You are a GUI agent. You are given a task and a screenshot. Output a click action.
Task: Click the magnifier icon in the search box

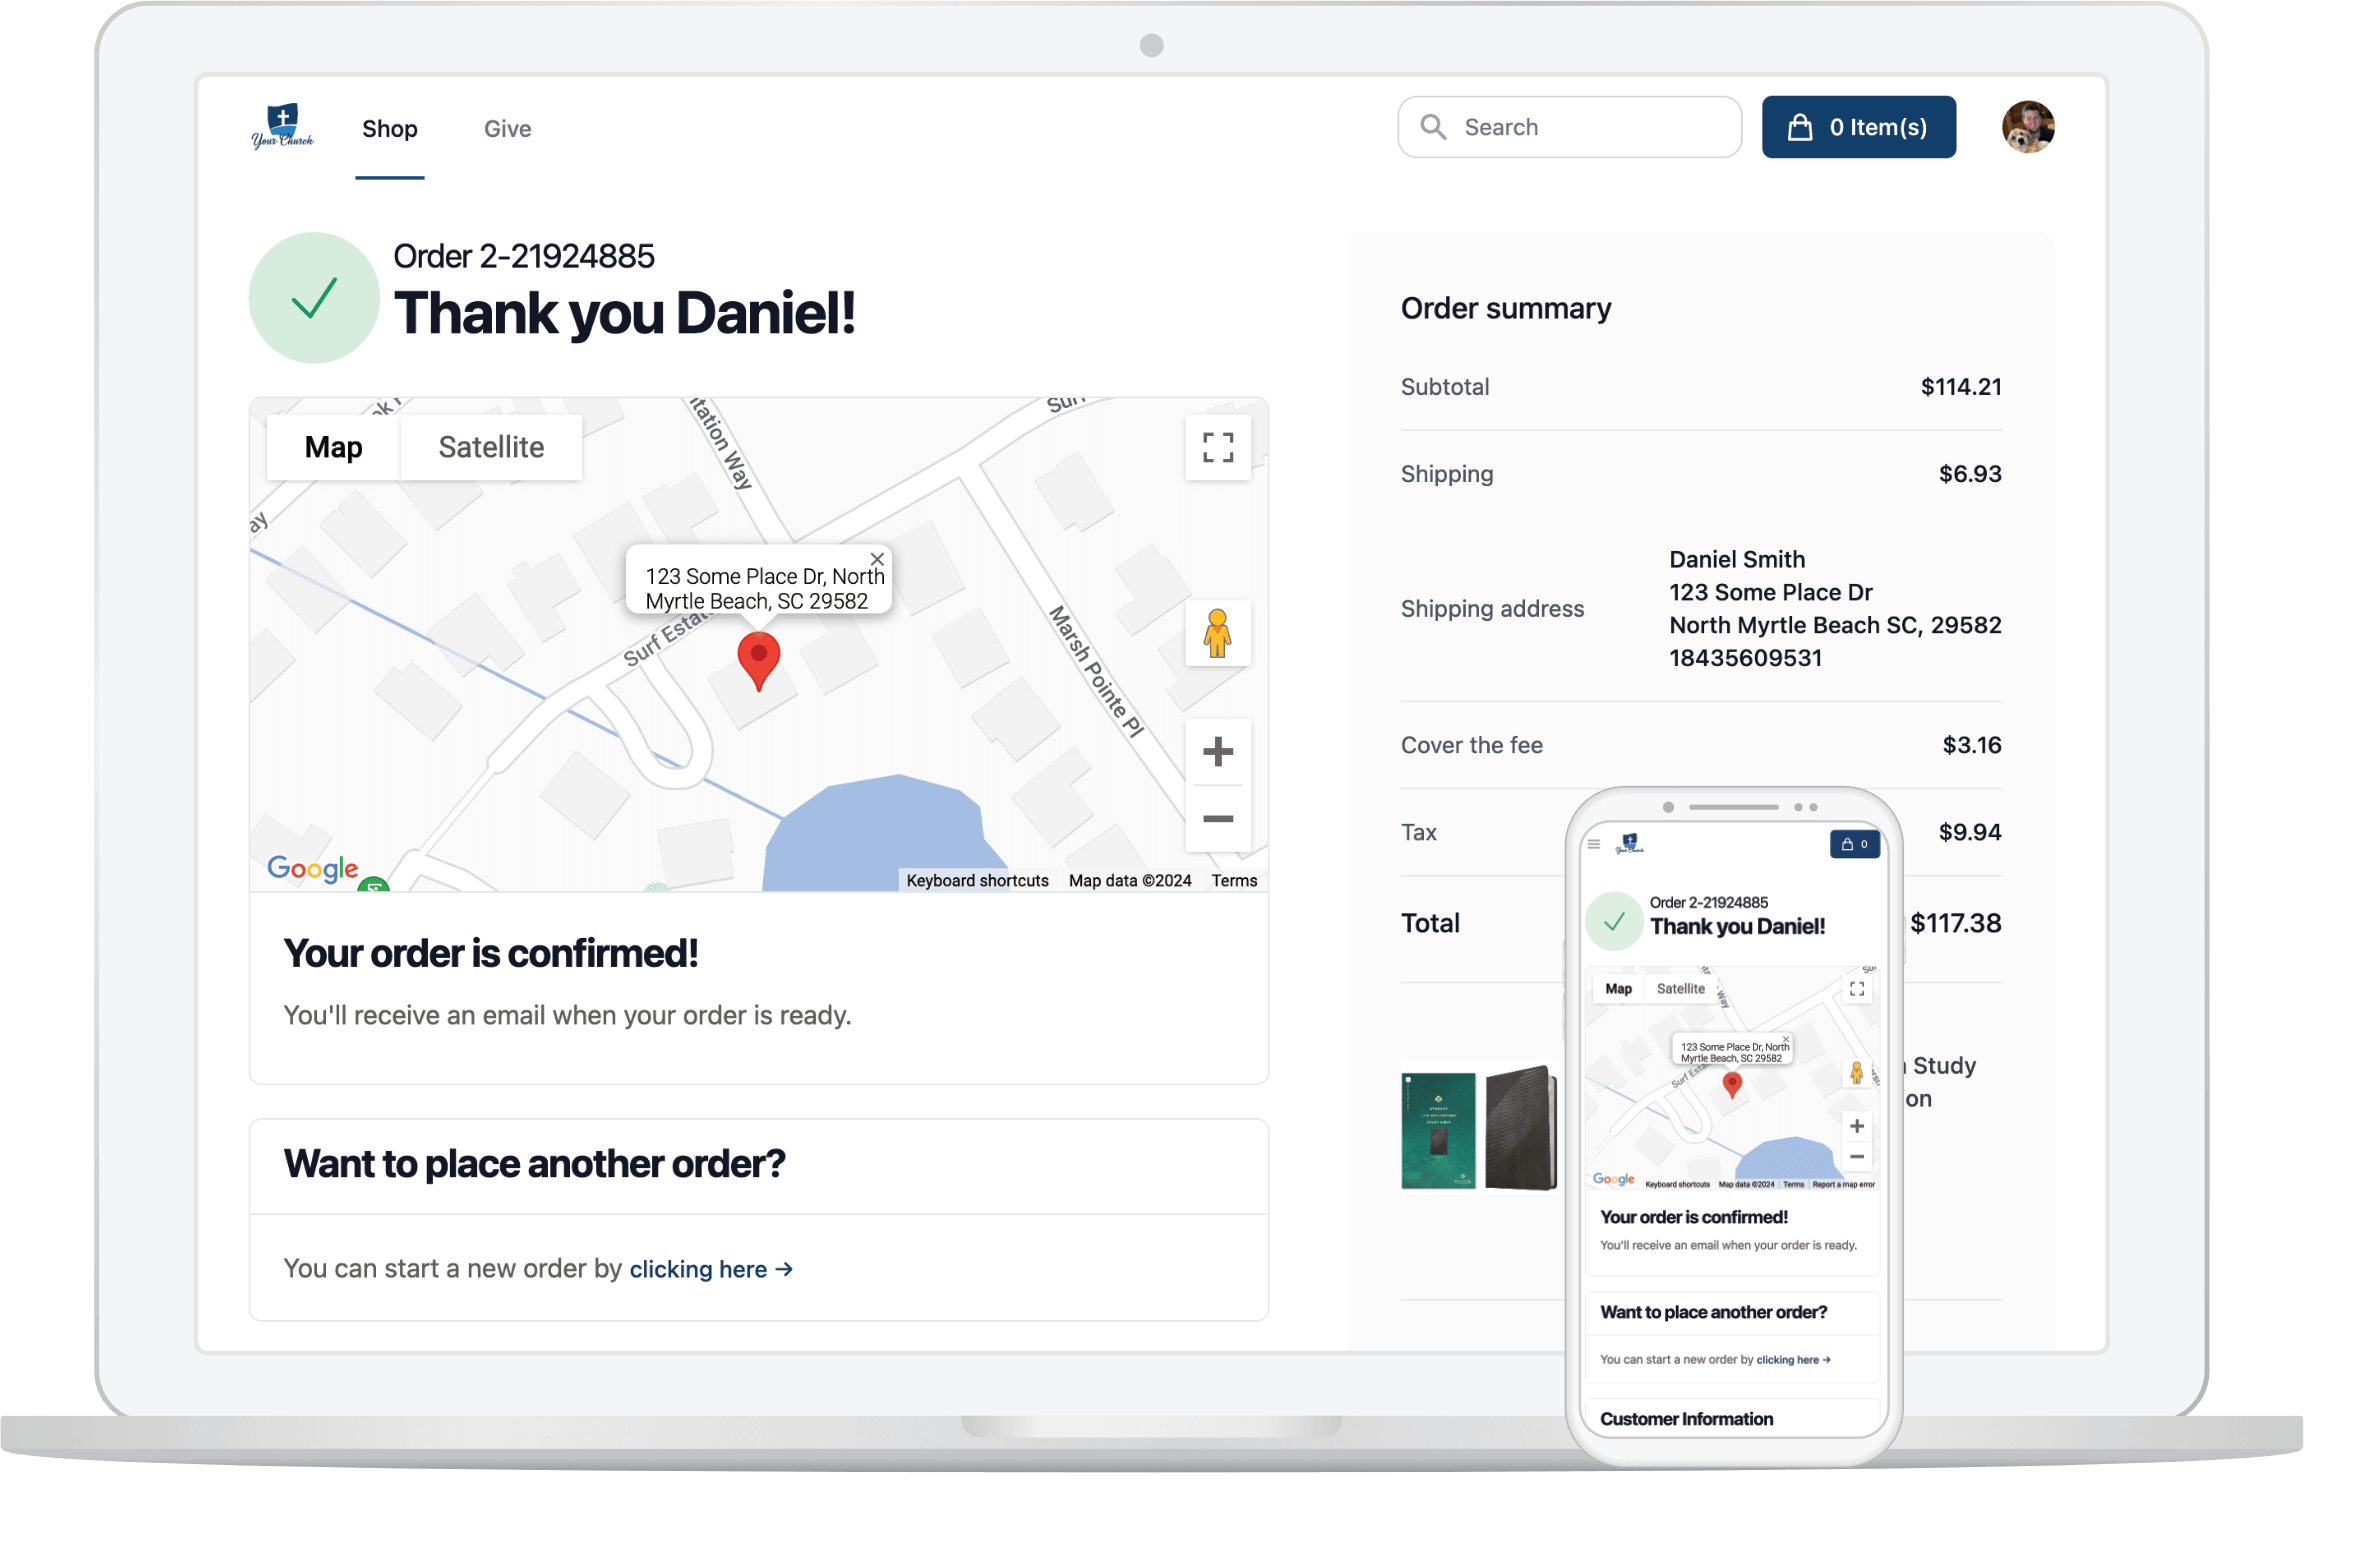pos(1434,127)
